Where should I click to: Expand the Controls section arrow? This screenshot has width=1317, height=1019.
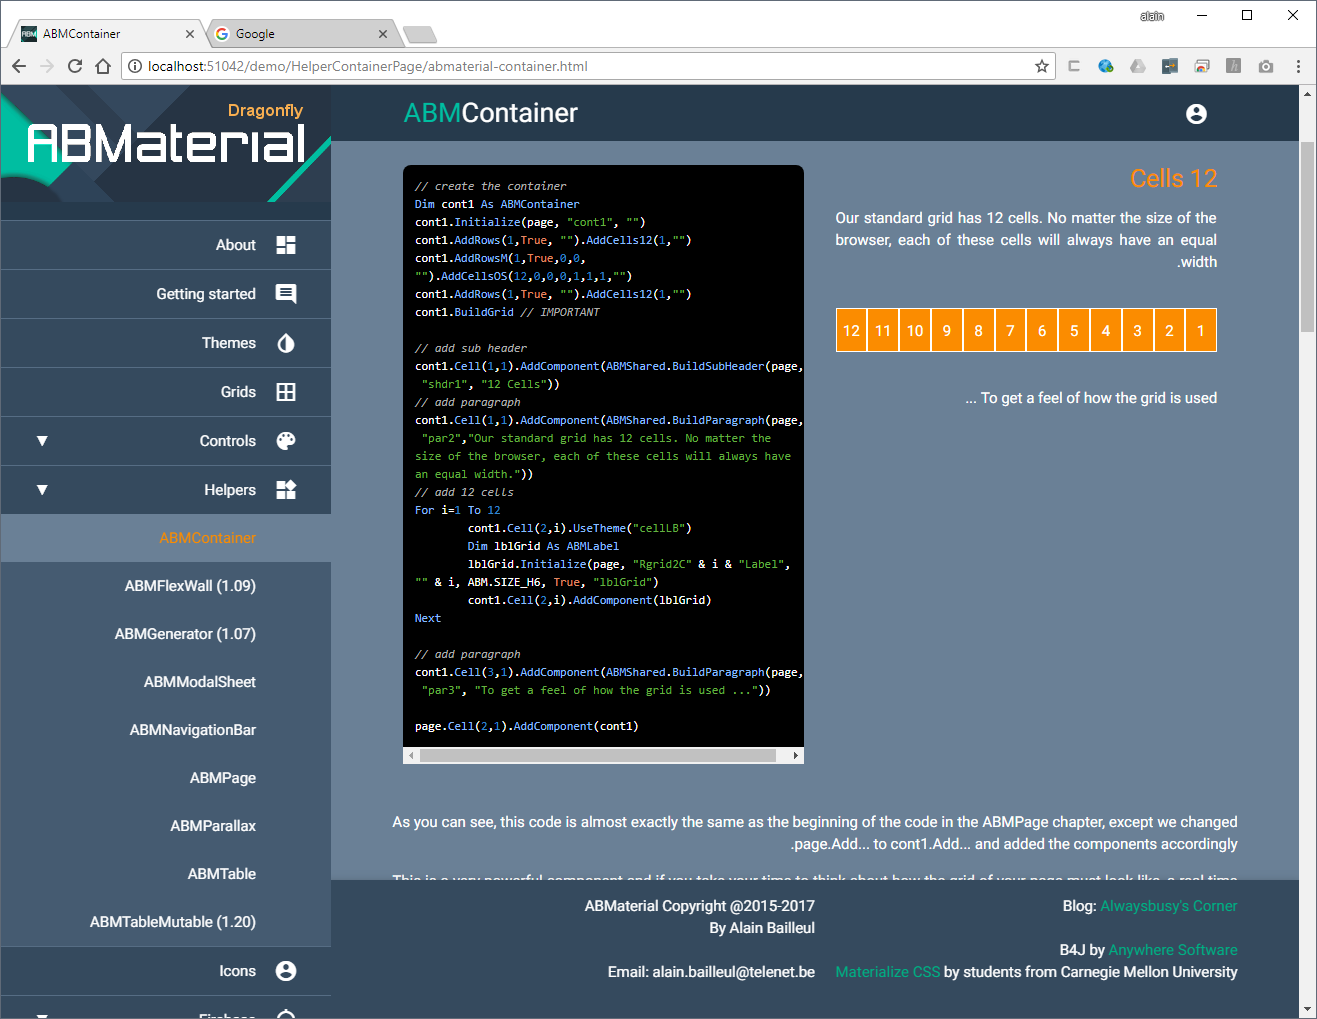point(42,441)
